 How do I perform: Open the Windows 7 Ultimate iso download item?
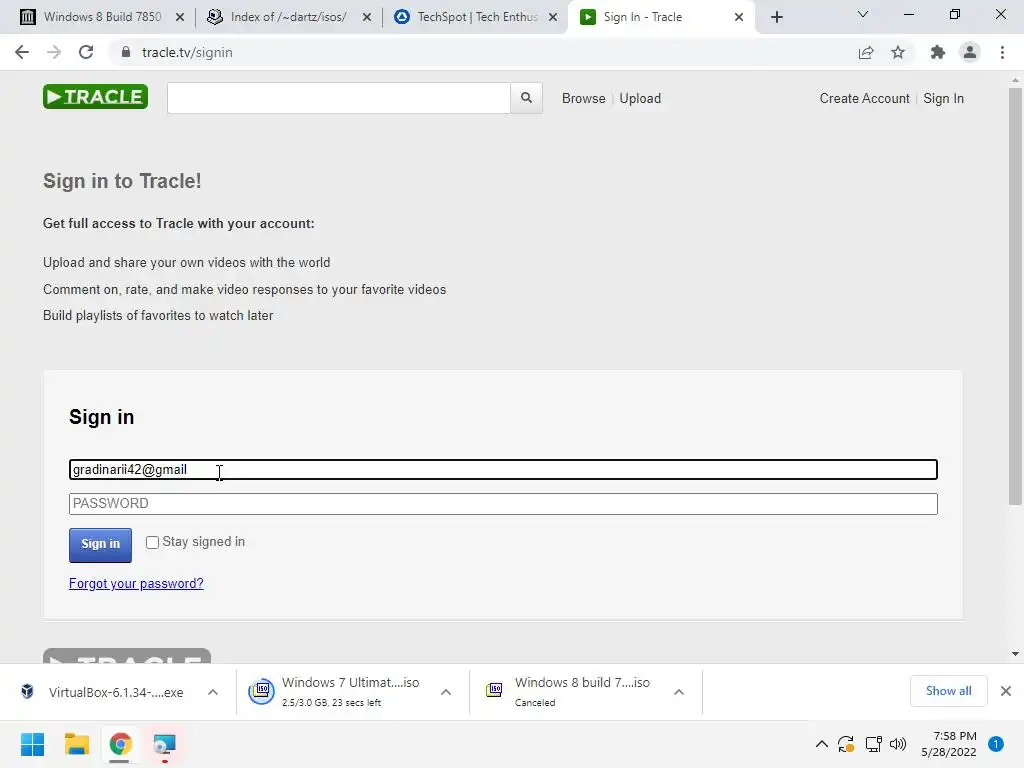coord(353,692)
